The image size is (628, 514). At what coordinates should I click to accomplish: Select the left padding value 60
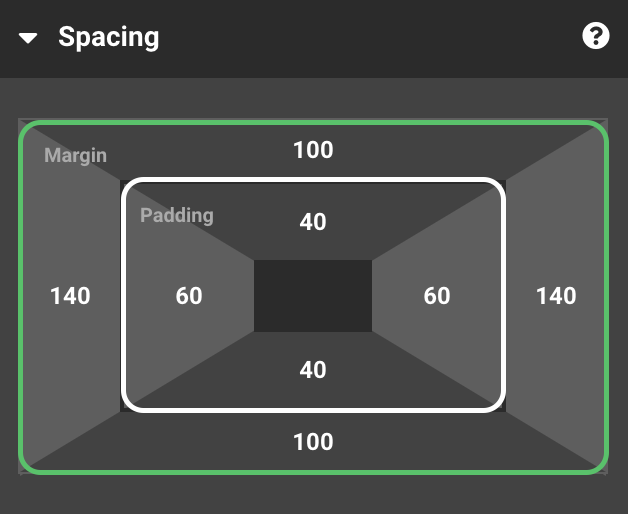pyautogui.click(x=189, y=296)
